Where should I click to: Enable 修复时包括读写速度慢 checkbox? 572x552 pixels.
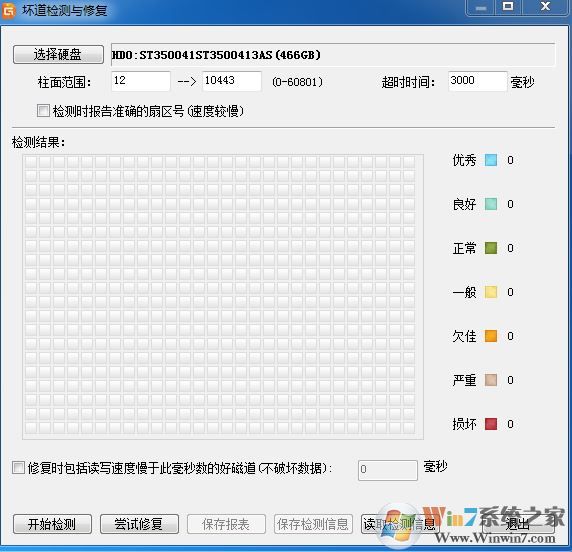point(18,468)
